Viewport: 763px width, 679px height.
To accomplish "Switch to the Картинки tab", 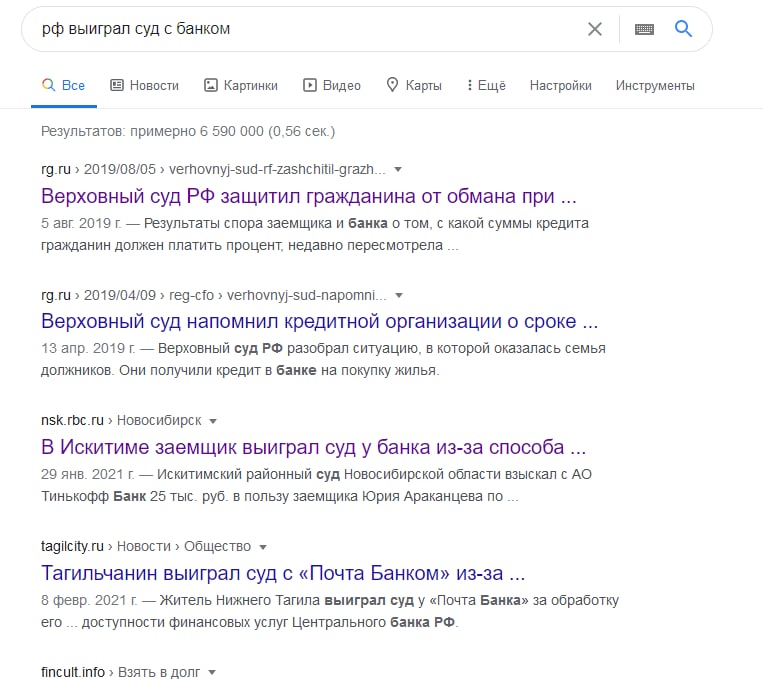I will (x=240, y=85).
